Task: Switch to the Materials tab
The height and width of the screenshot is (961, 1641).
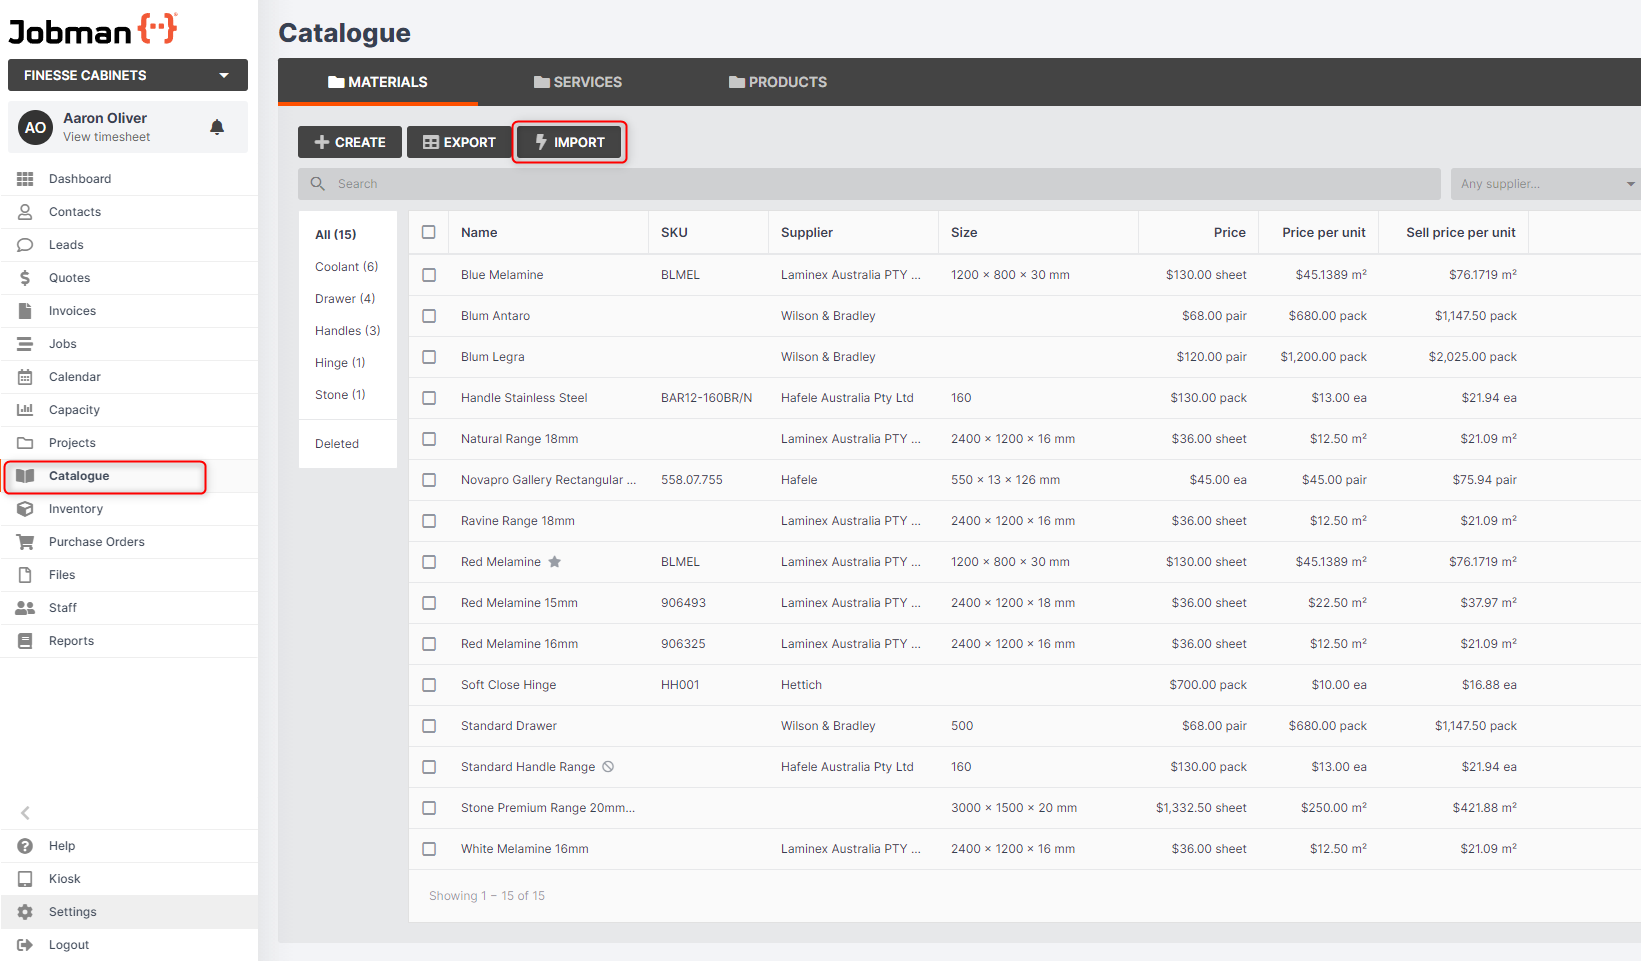Action: tap(378, 82)
